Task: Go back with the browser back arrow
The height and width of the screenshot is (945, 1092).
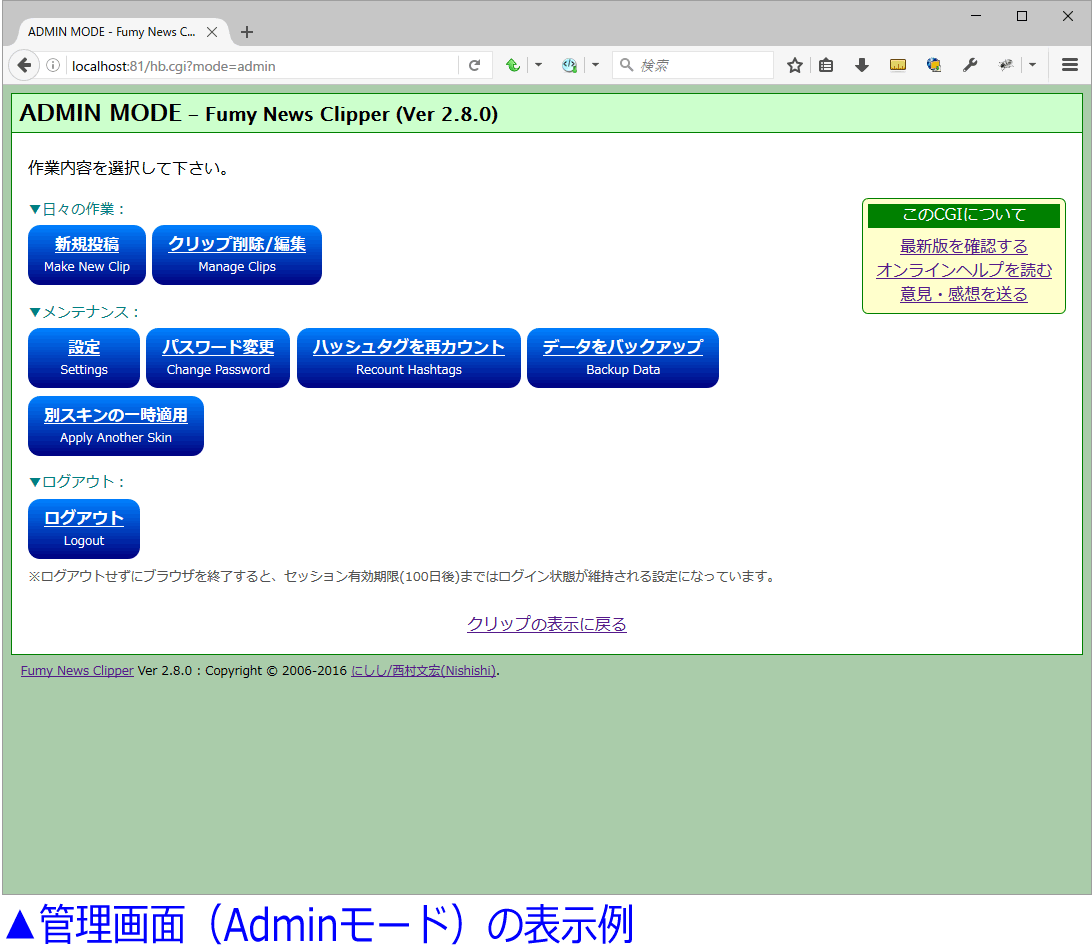Action: [24, 65]
